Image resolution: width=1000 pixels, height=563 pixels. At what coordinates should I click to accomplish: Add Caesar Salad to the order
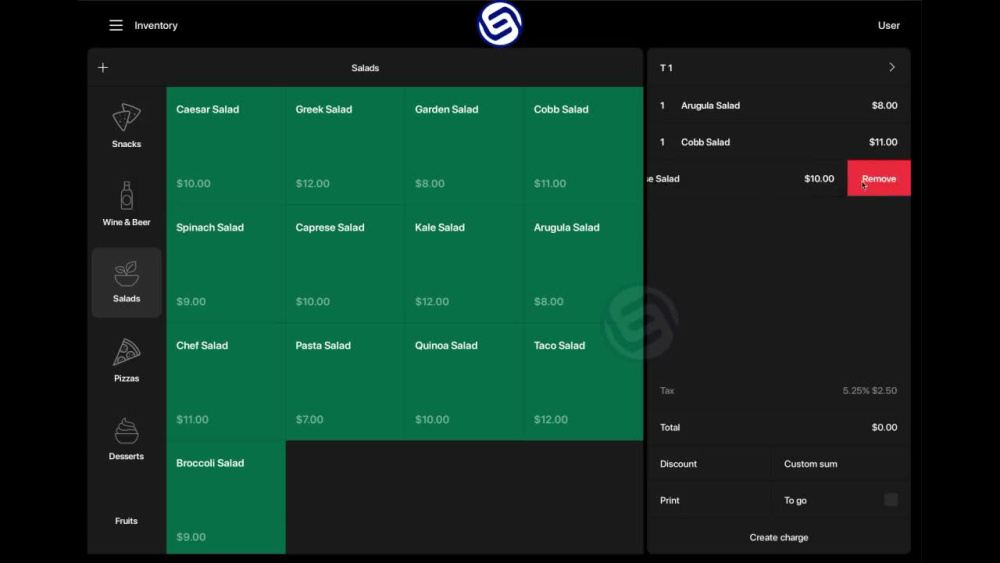click(226, 146)
